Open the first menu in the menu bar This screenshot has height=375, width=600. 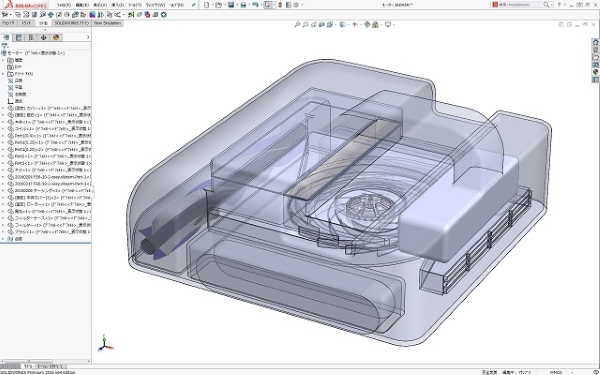[x=64, y=5]
